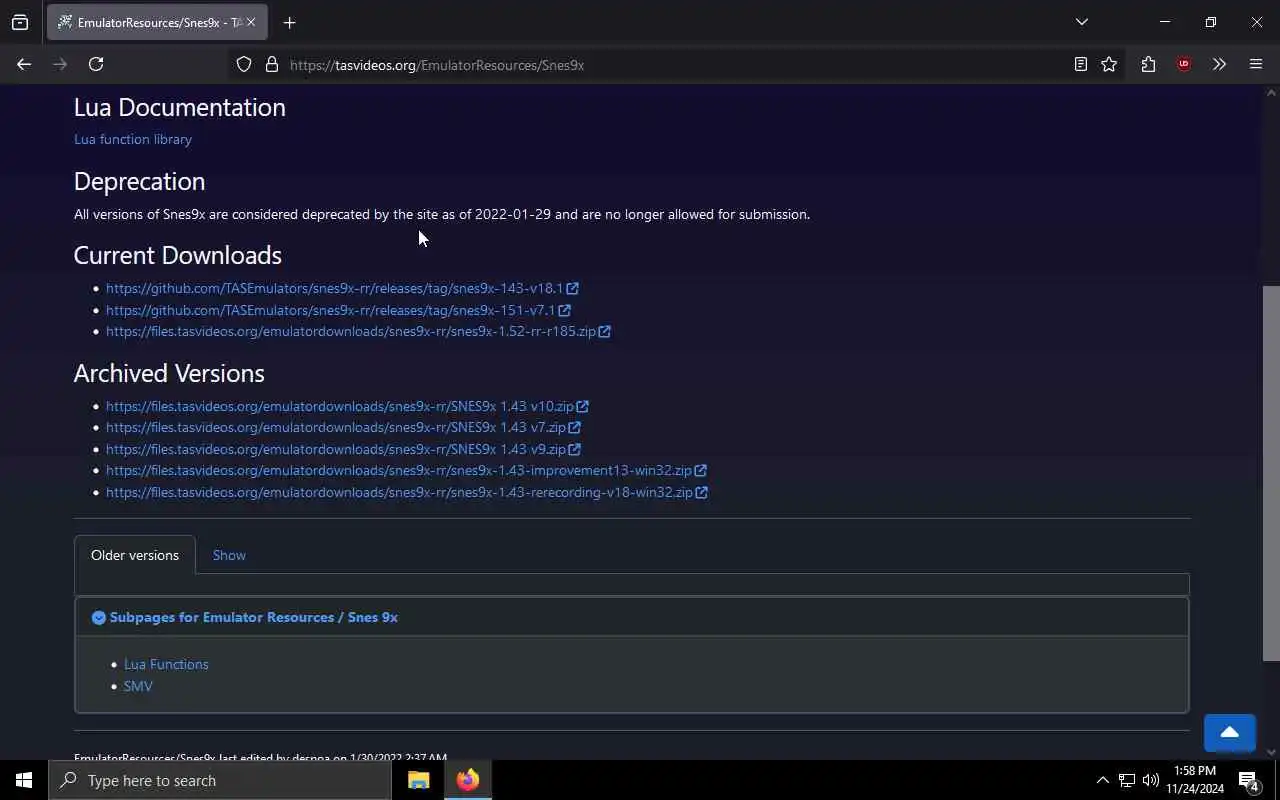Click the blue scroll-to-top arrow button
Viewport: 1280px width, 800px height.
tap(1230, 733)
